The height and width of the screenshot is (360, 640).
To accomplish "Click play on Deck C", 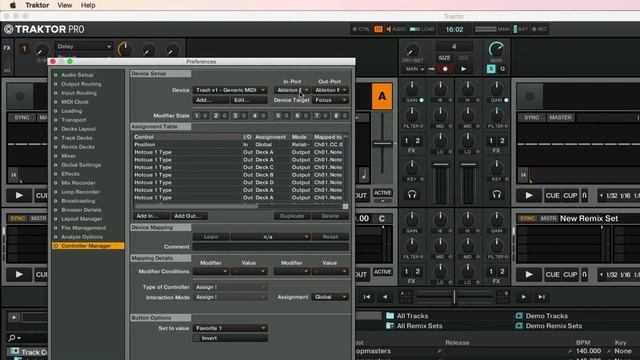I will pos(19,274).
